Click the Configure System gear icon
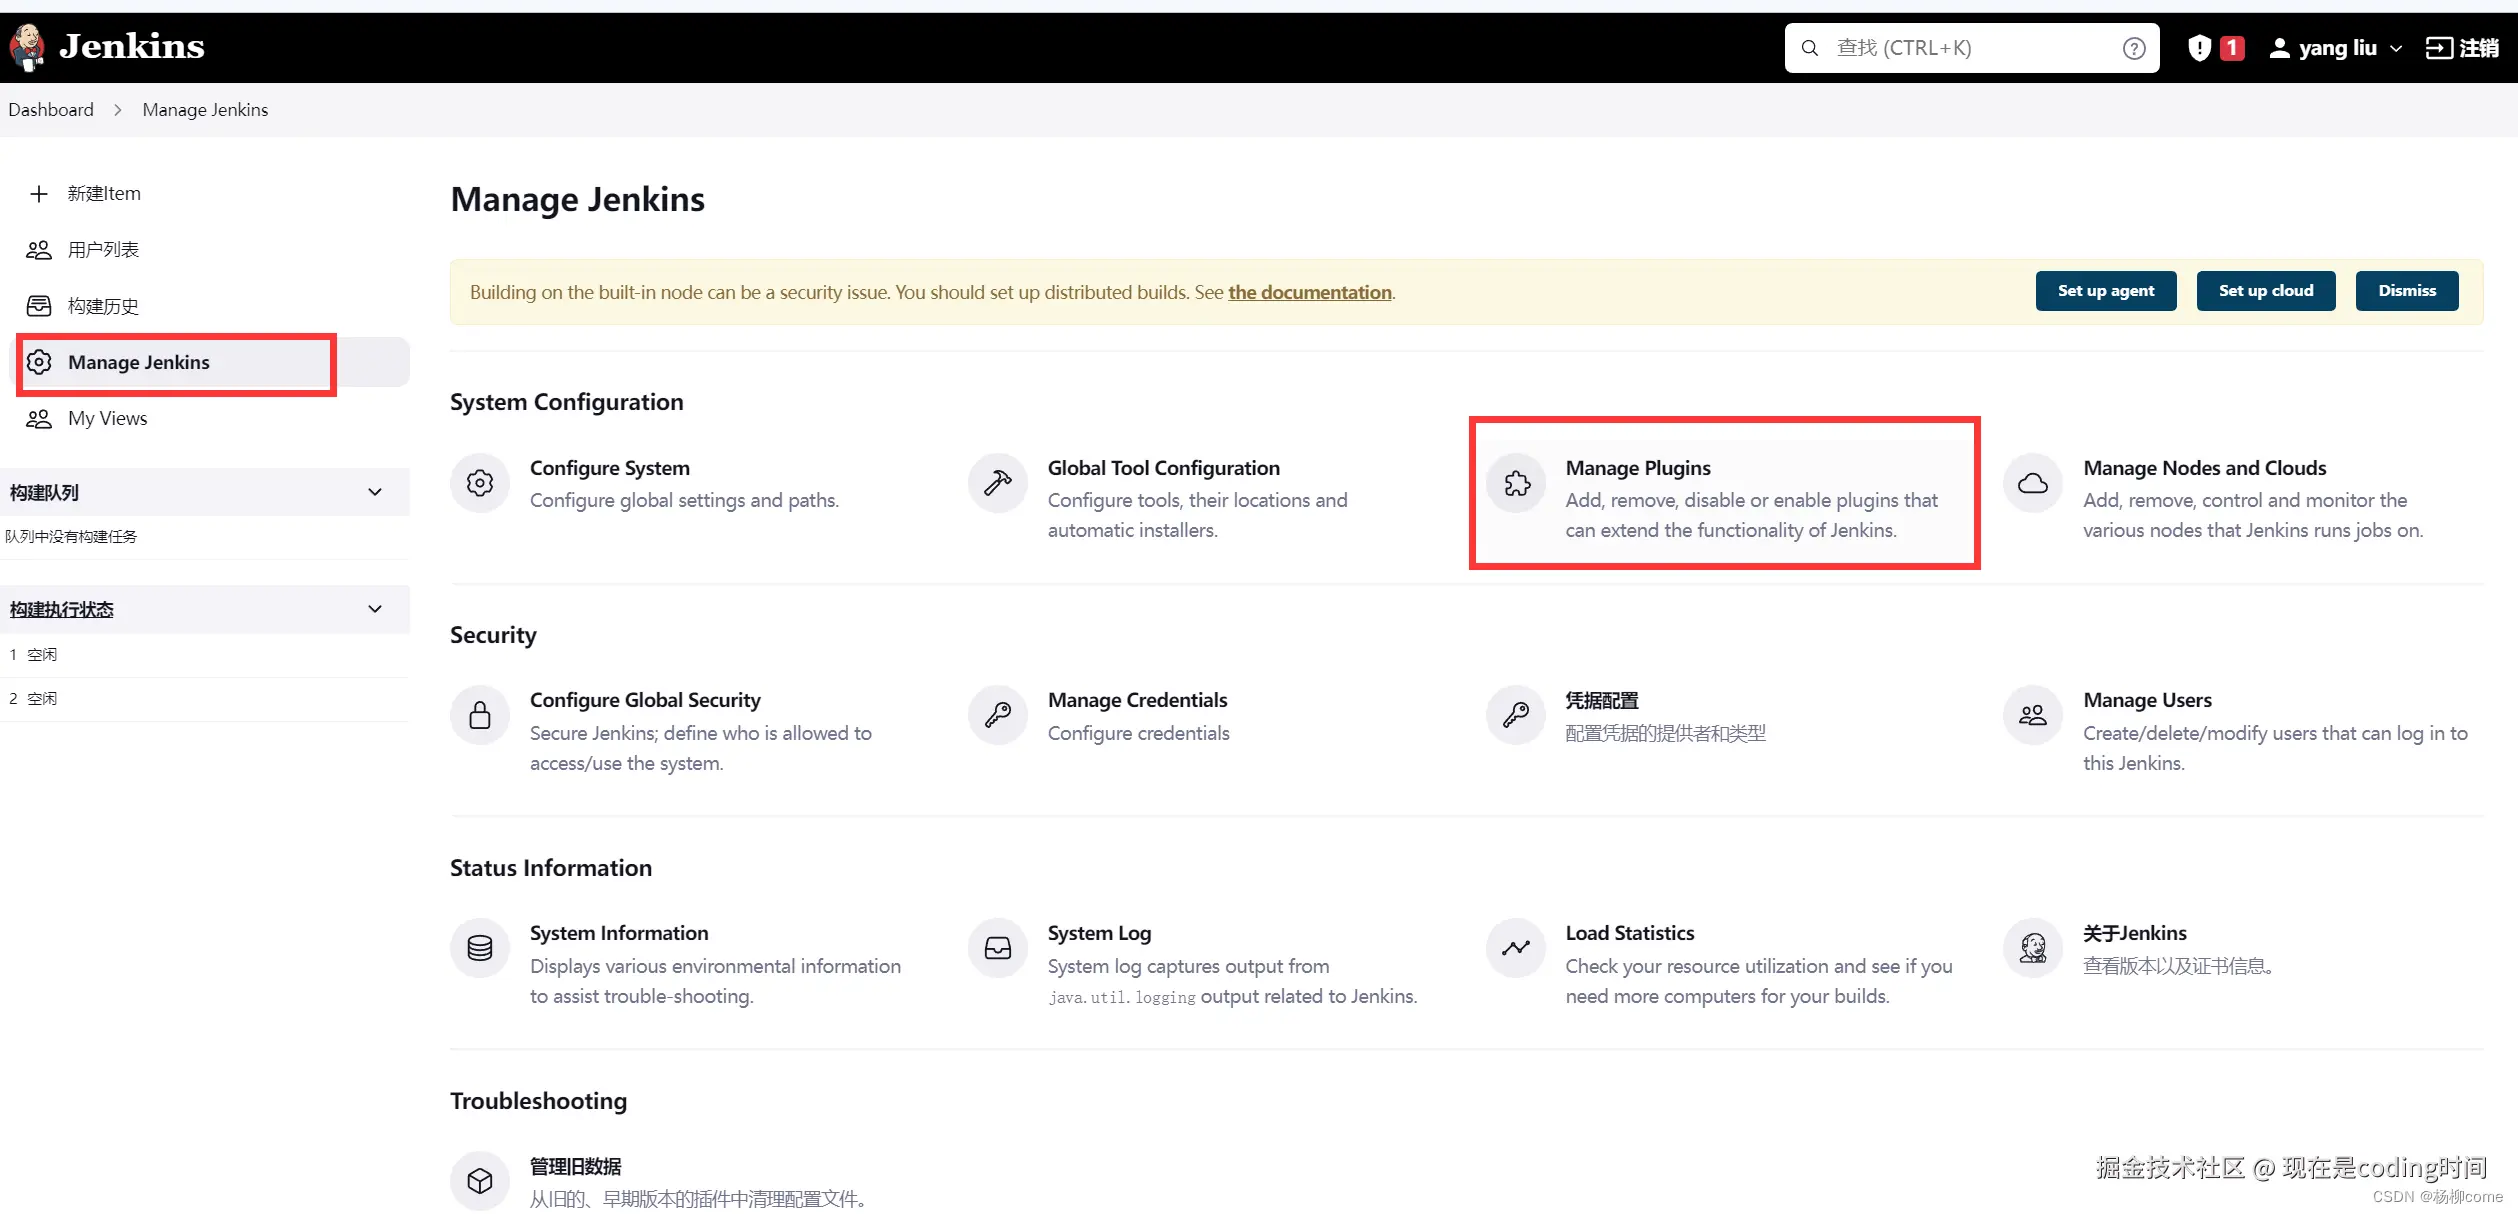The width and height of the screenshot is (2518, 1214). 480,484
